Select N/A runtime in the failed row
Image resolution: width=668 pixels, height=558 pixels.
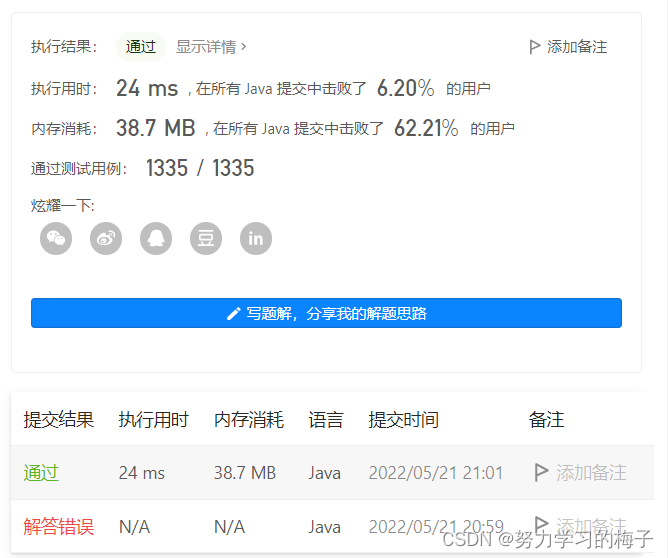134,527
